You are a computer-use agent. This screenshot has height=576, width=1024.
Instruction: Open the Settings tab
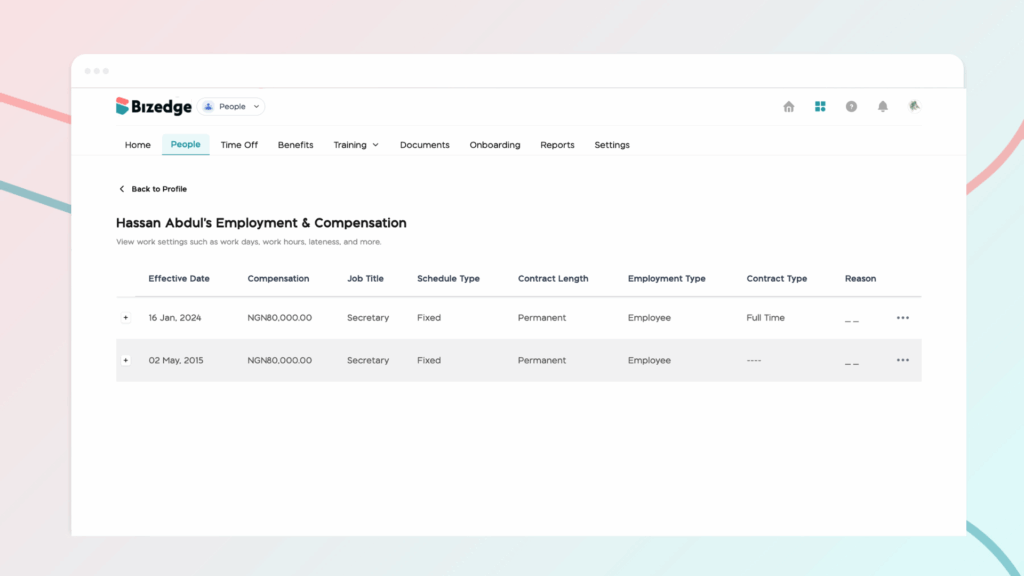tap(612, 145)
